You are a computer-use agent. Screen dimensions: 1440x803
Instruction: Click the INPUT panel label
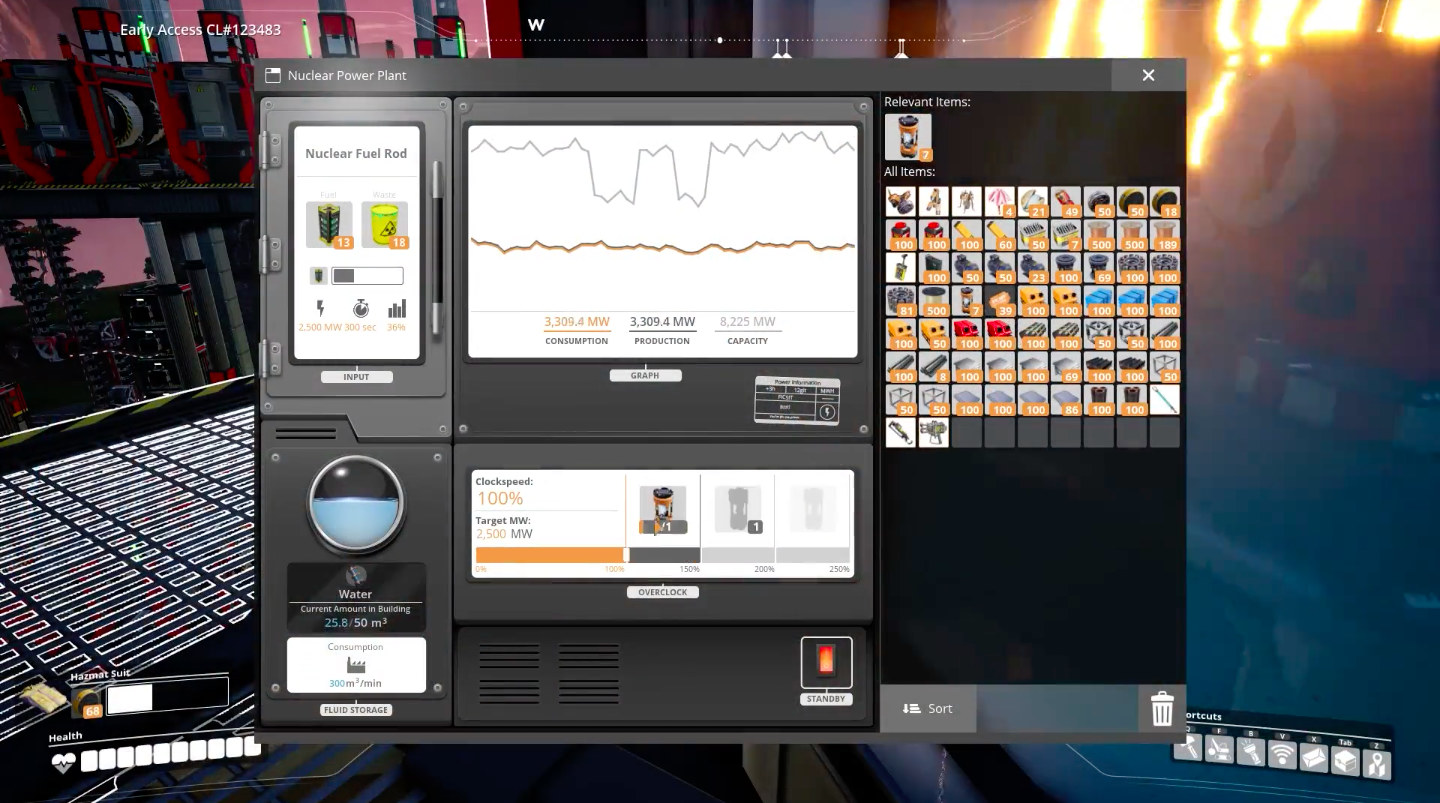click(356, 377)
